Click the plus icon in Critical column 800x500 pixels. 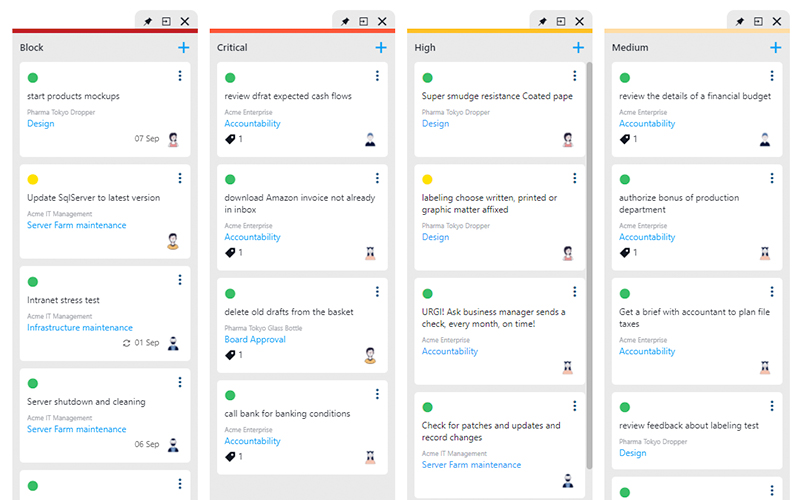381,47
